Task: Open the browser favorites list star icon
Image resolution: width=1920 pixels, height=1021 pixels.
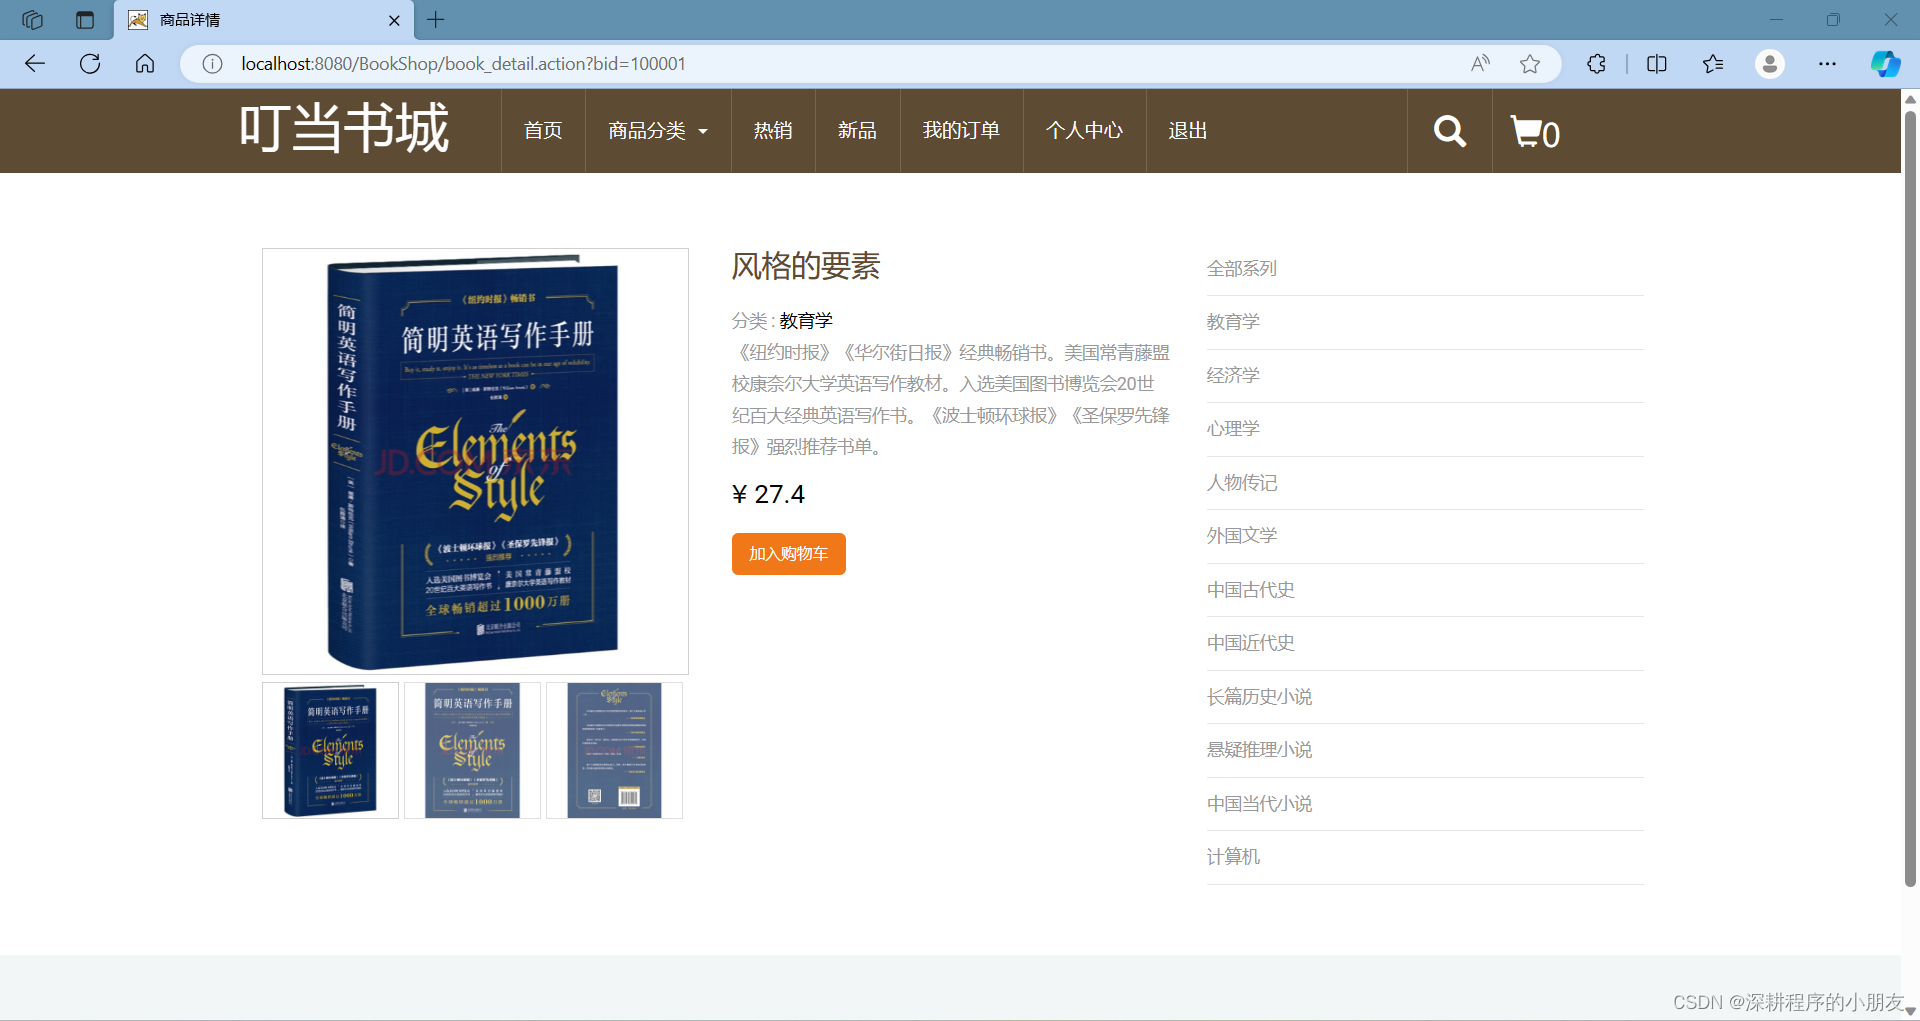Action: [1713, 63]
